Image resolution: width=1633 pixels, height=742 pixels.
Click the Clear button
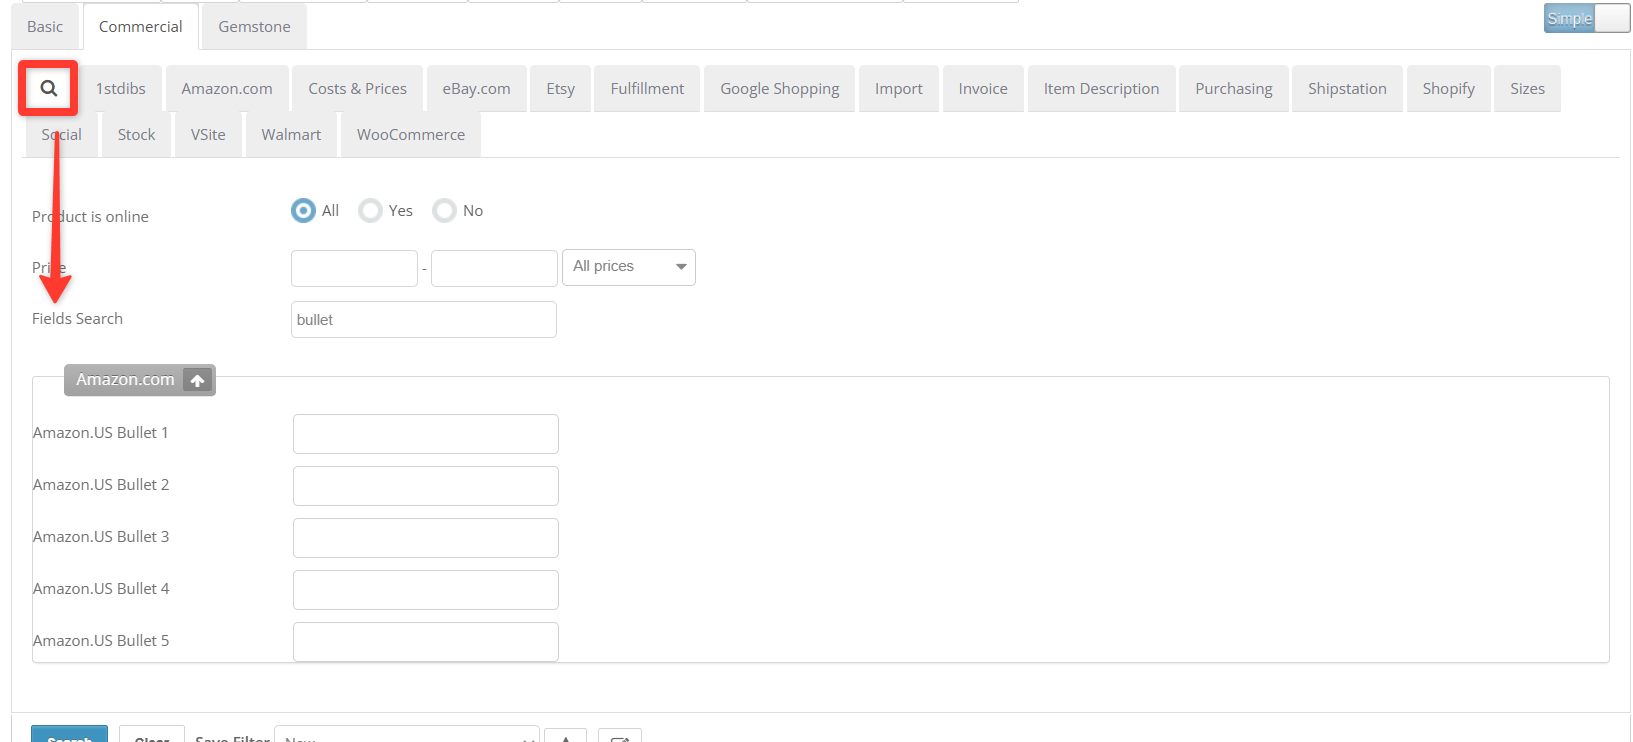point(152,735)
